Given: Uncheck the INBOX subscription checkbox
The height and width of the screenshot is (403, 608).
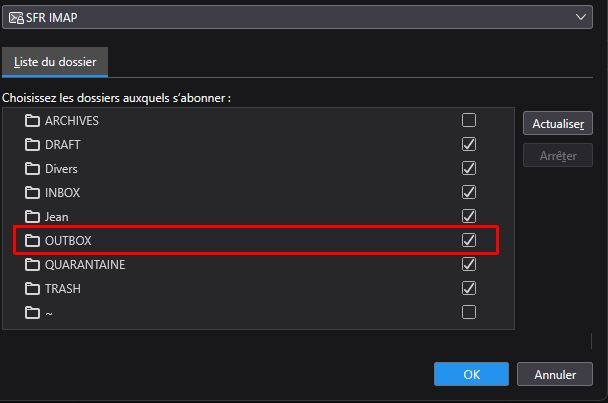Looking at the screenshot, I should click(x=469, y=193).
